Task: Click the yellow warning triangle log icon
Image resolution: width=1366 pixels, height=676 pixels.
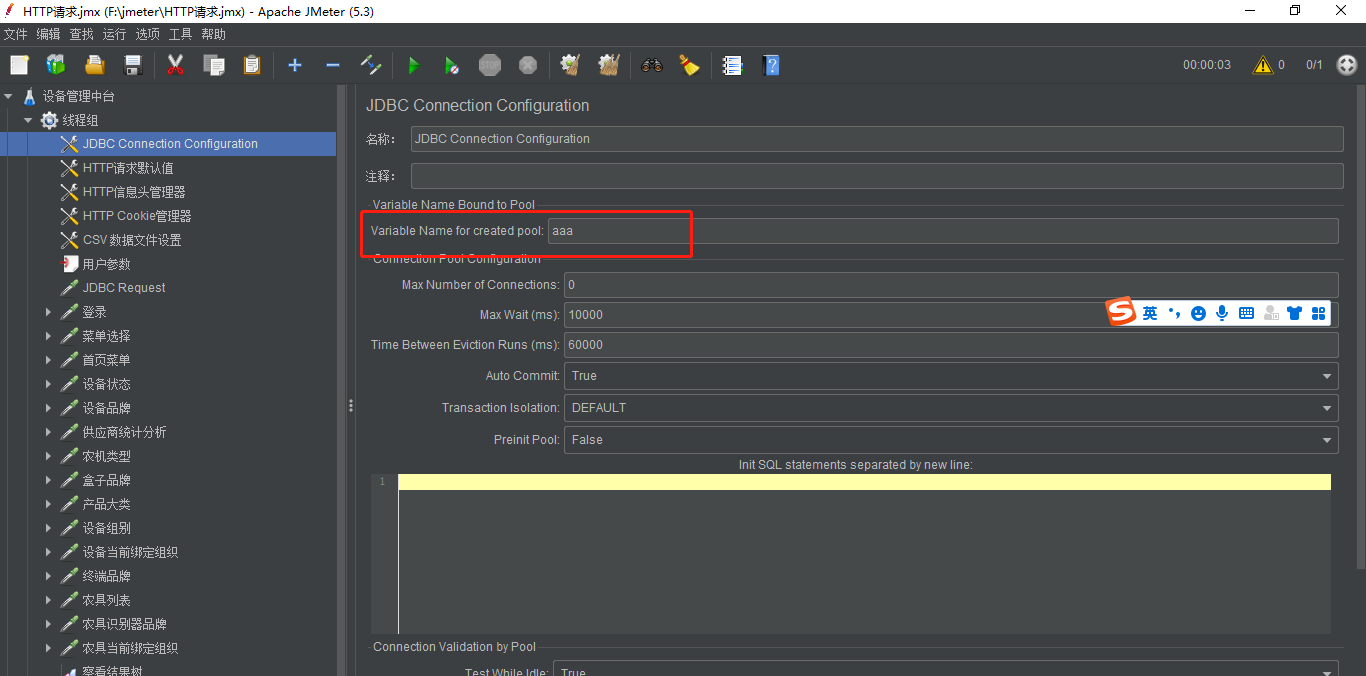Action: click(1263, 65)
